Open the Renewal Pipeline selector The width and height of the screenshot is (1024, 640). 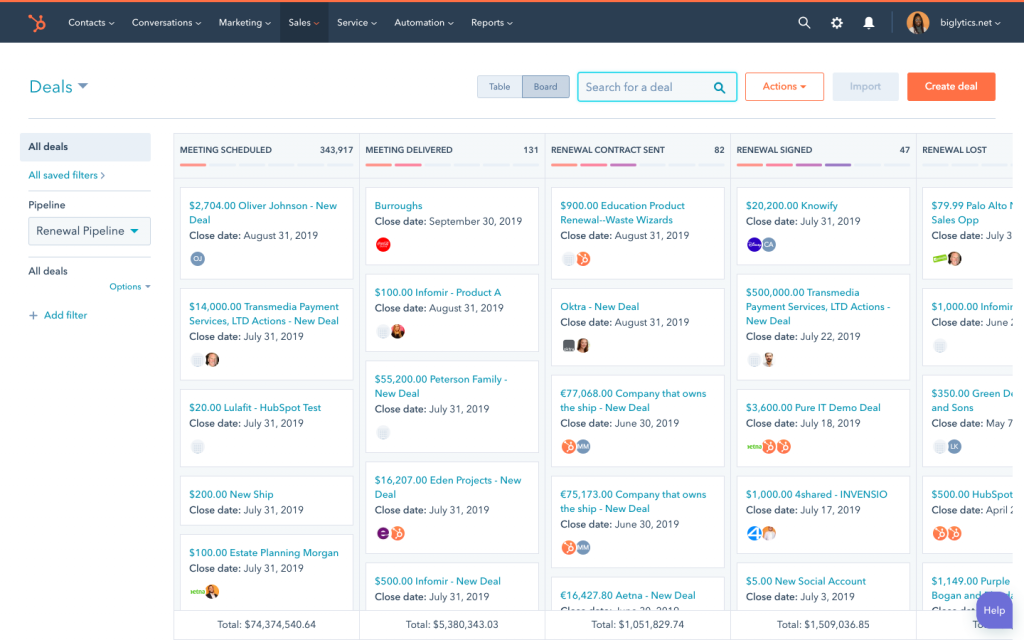89,231
